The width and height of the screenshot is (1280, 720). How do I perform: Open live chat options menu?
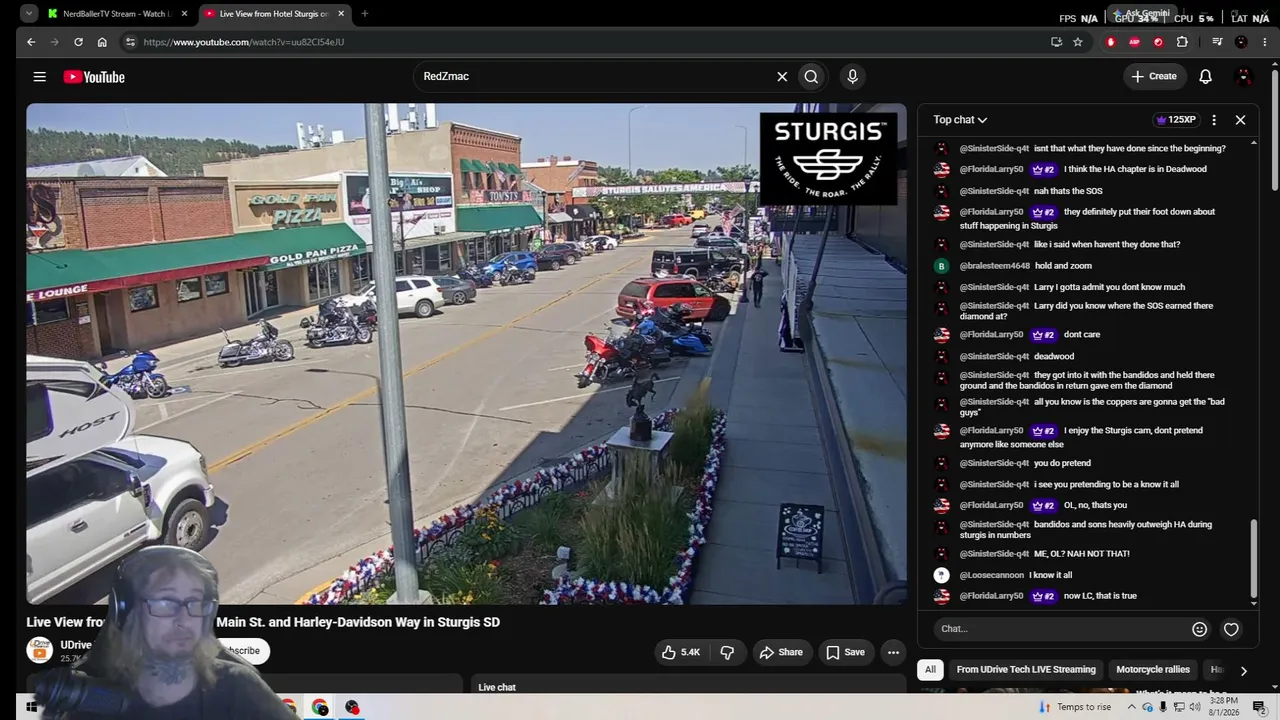coord(1214,120)
